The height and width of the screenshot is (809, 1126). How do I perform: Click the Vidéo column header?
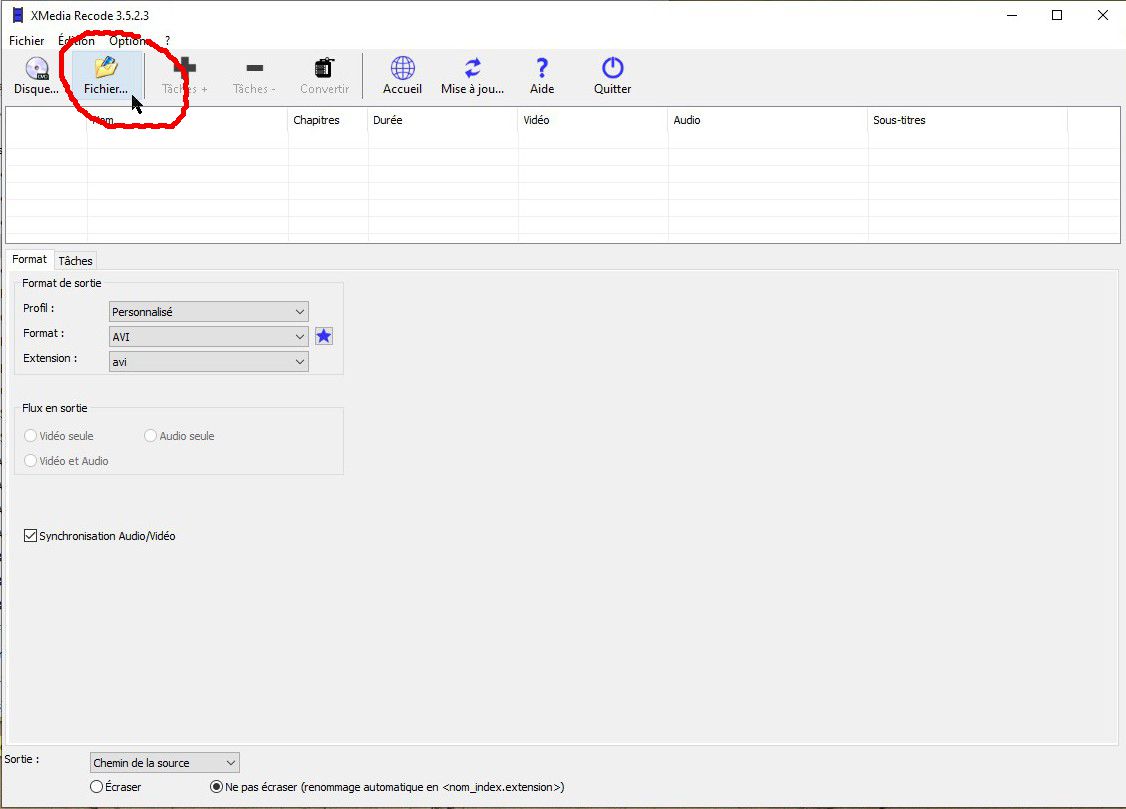(x=593, y=120)
